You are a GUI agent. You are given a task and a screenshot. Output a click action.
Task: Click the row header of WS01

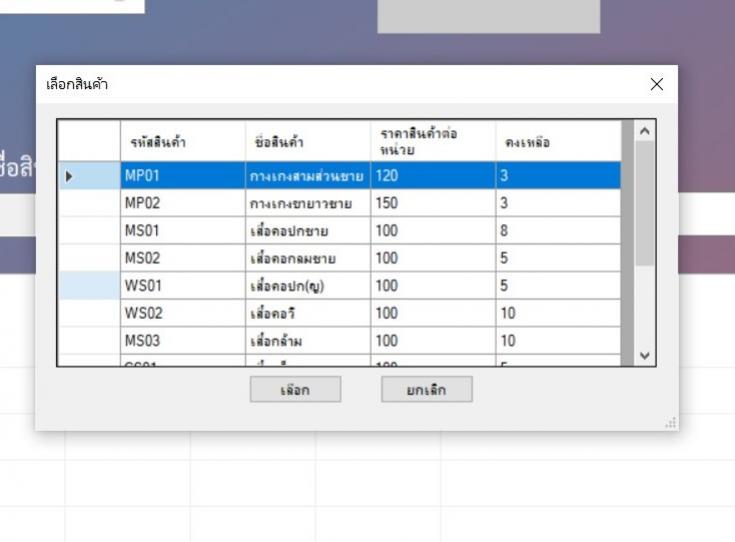(x=89, y=286)
